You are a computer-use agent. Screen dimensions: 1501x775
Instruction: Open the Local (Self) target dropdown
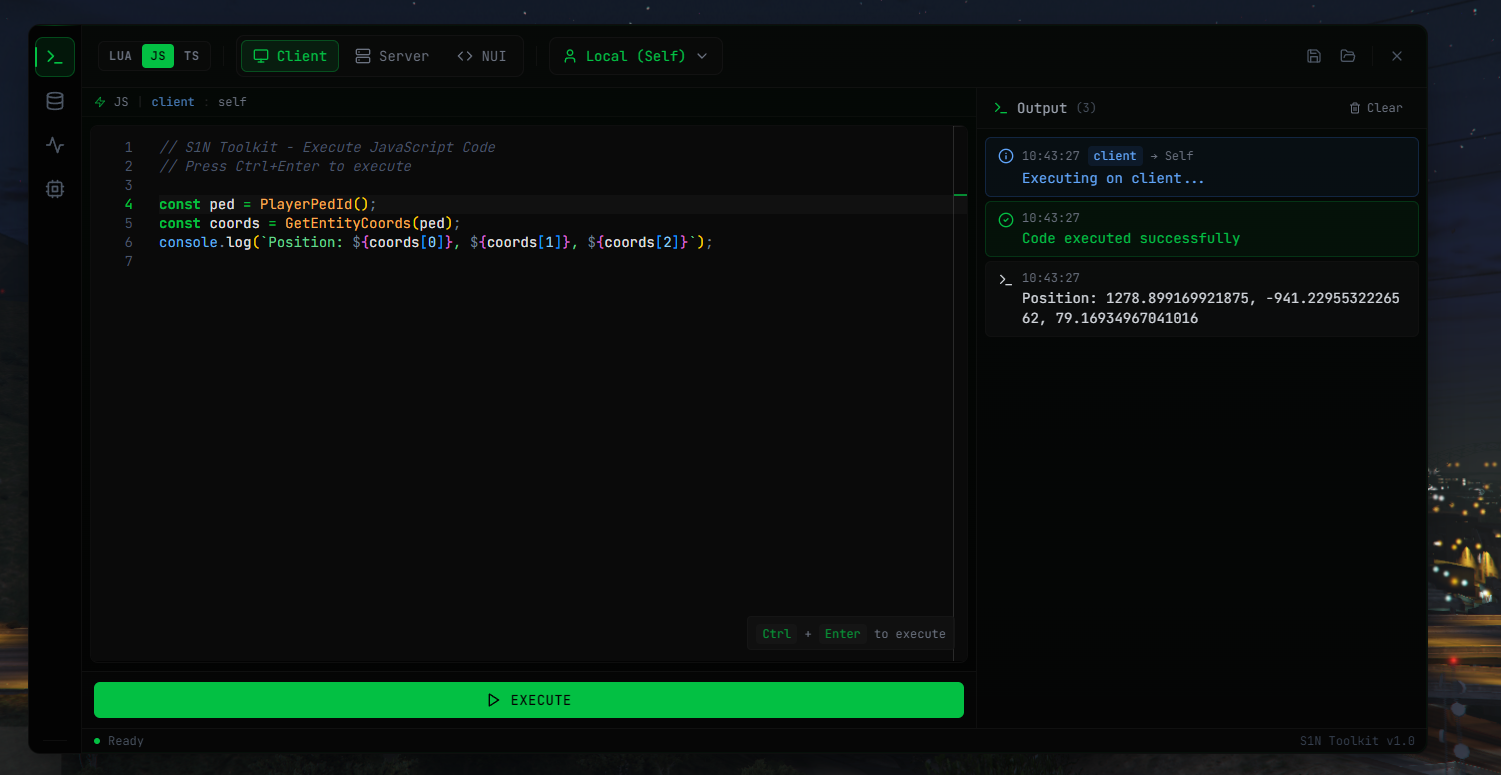tap(636, 56)
